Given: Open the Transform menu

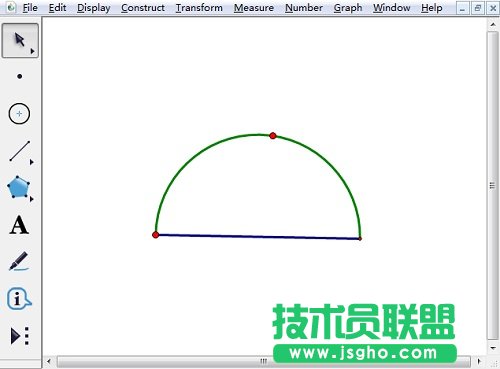Looking at the screenshot, I should (199, 8).
